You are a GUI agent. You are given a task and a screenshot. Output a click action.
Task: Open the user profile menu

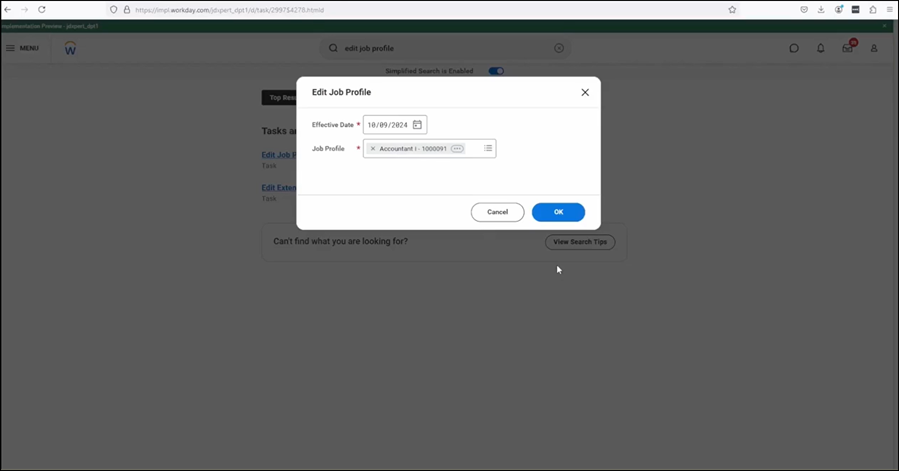click(x=873, y=48)
